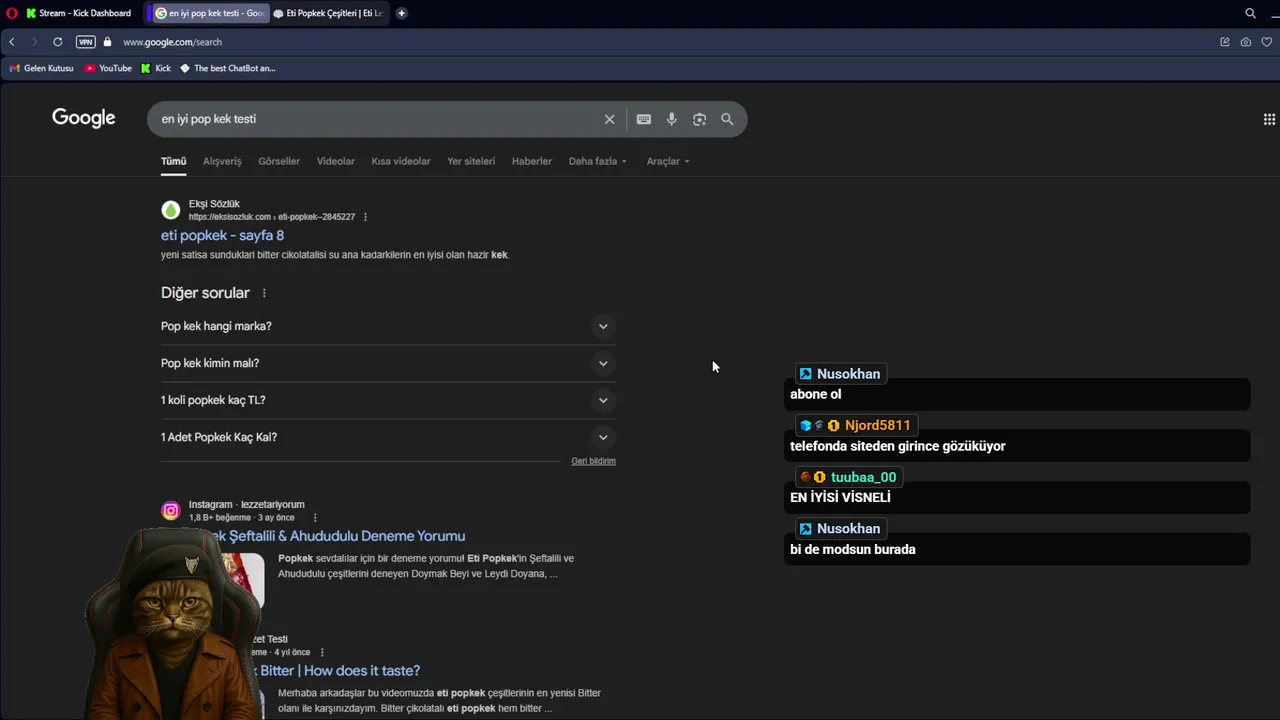Click the padlock site security icon
This screenshot has width=1280, height=720.
(107, 42)
